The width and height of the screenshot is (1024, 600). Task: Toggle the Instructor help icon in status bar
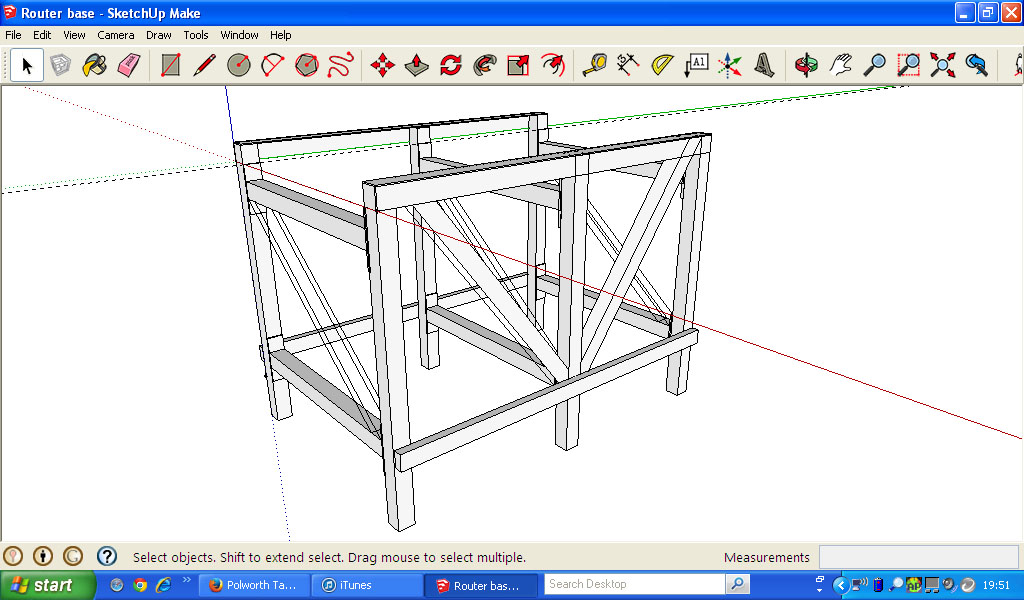(x=107, y=556)
